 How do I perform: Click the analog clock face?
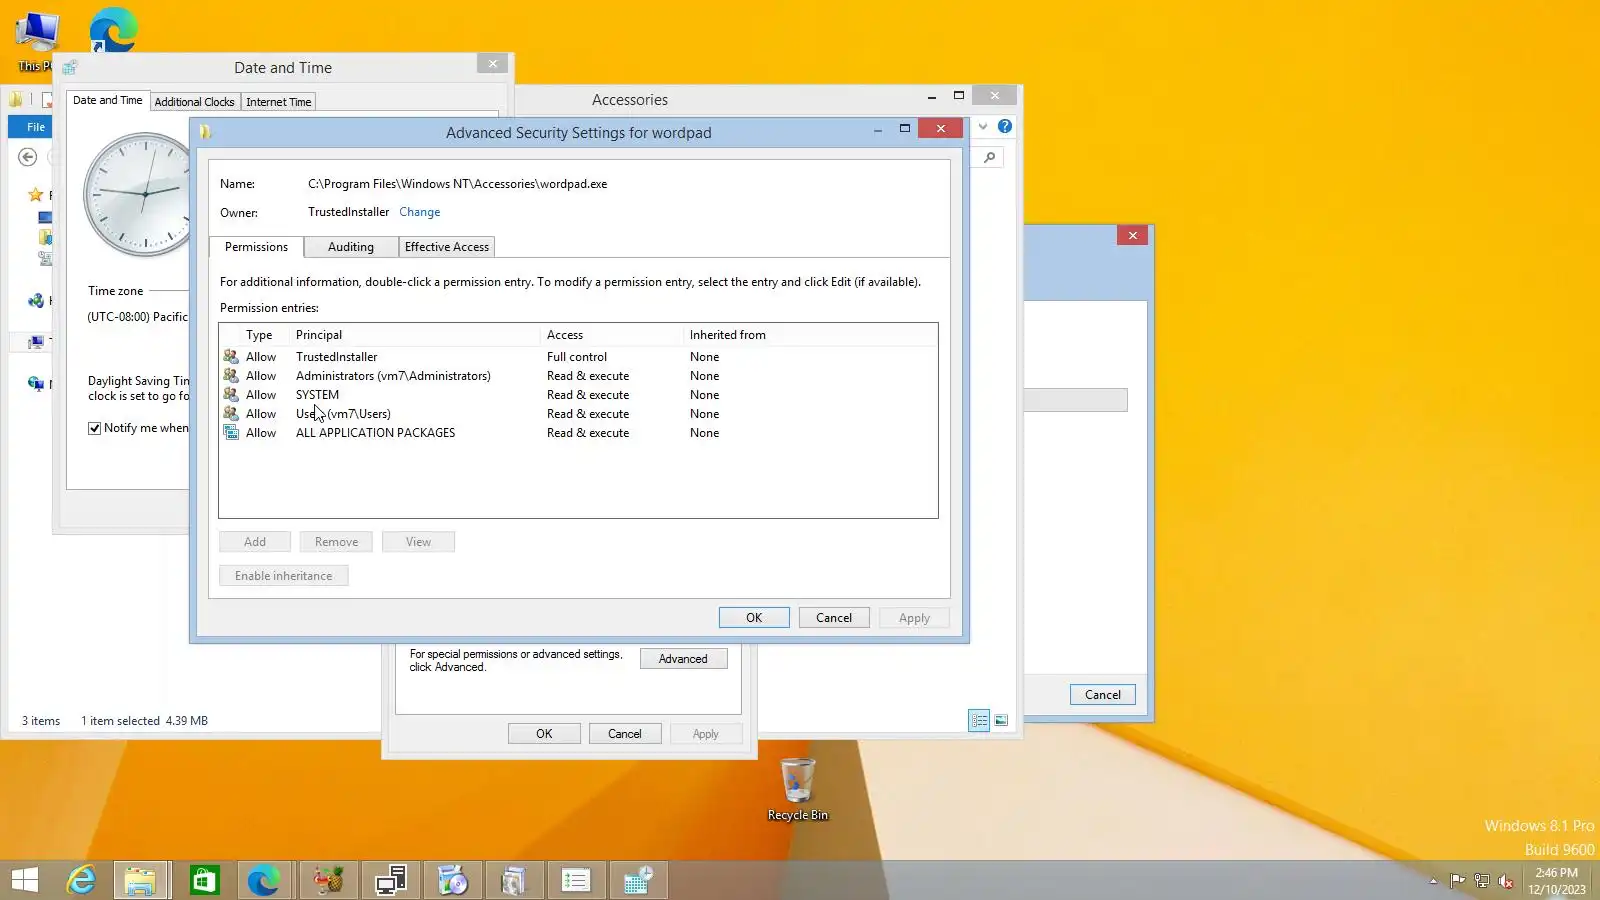[x=146, y=193]
